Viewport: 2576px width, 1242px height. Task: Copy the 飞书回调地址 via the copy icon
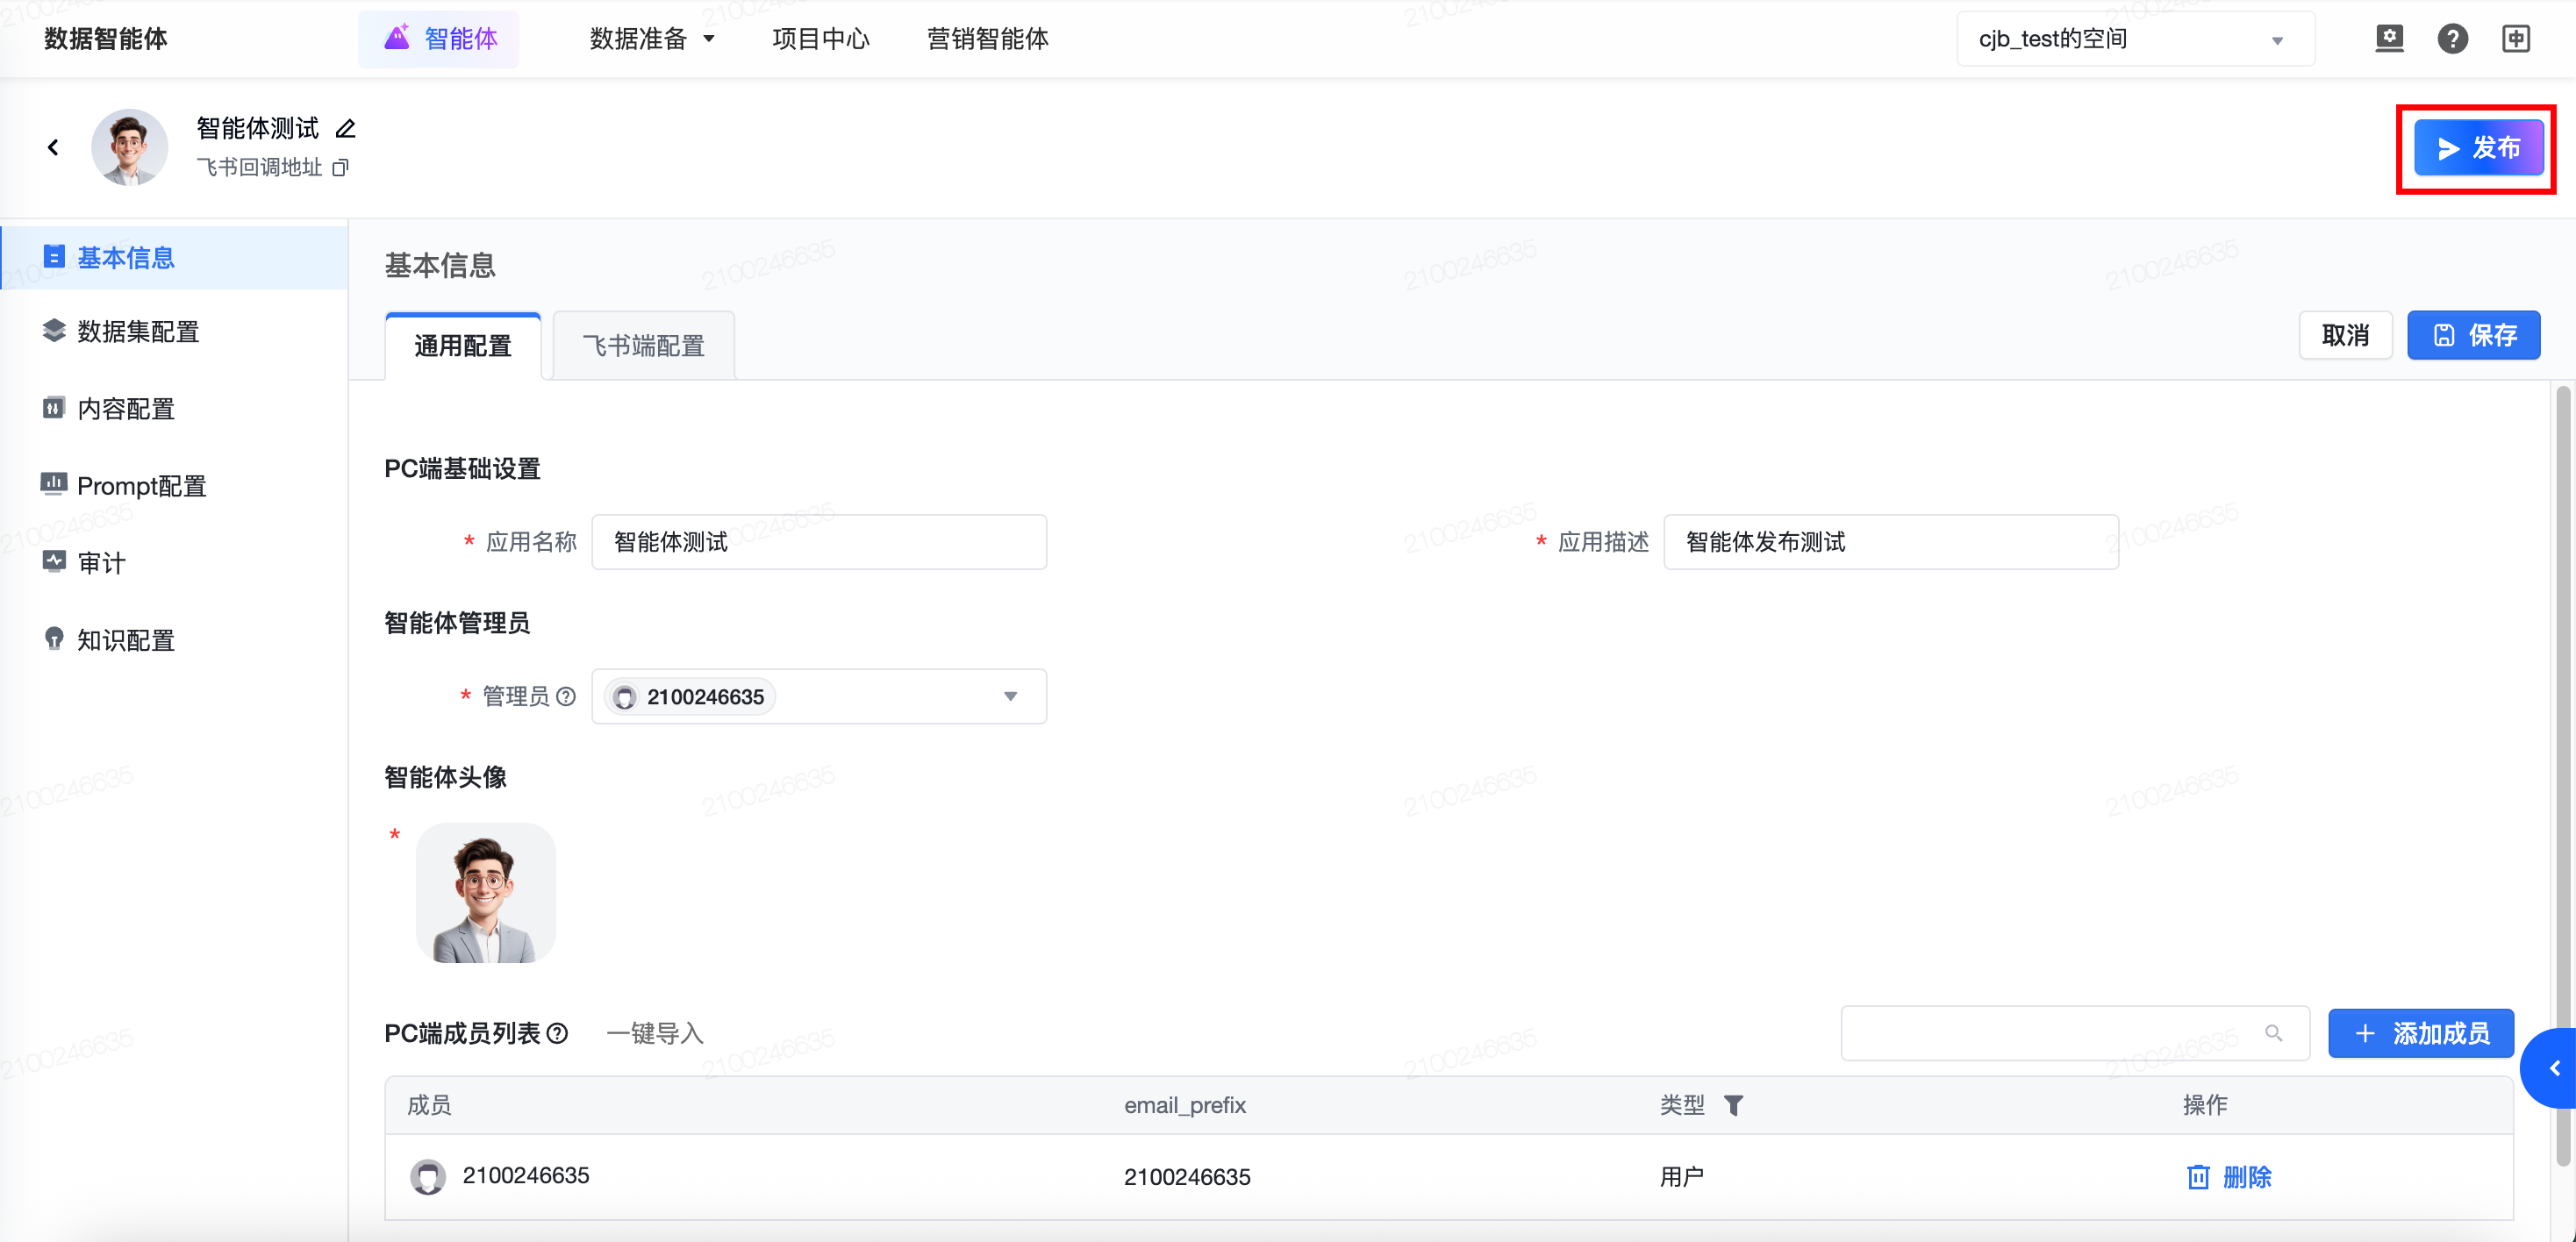pos(340,168)
